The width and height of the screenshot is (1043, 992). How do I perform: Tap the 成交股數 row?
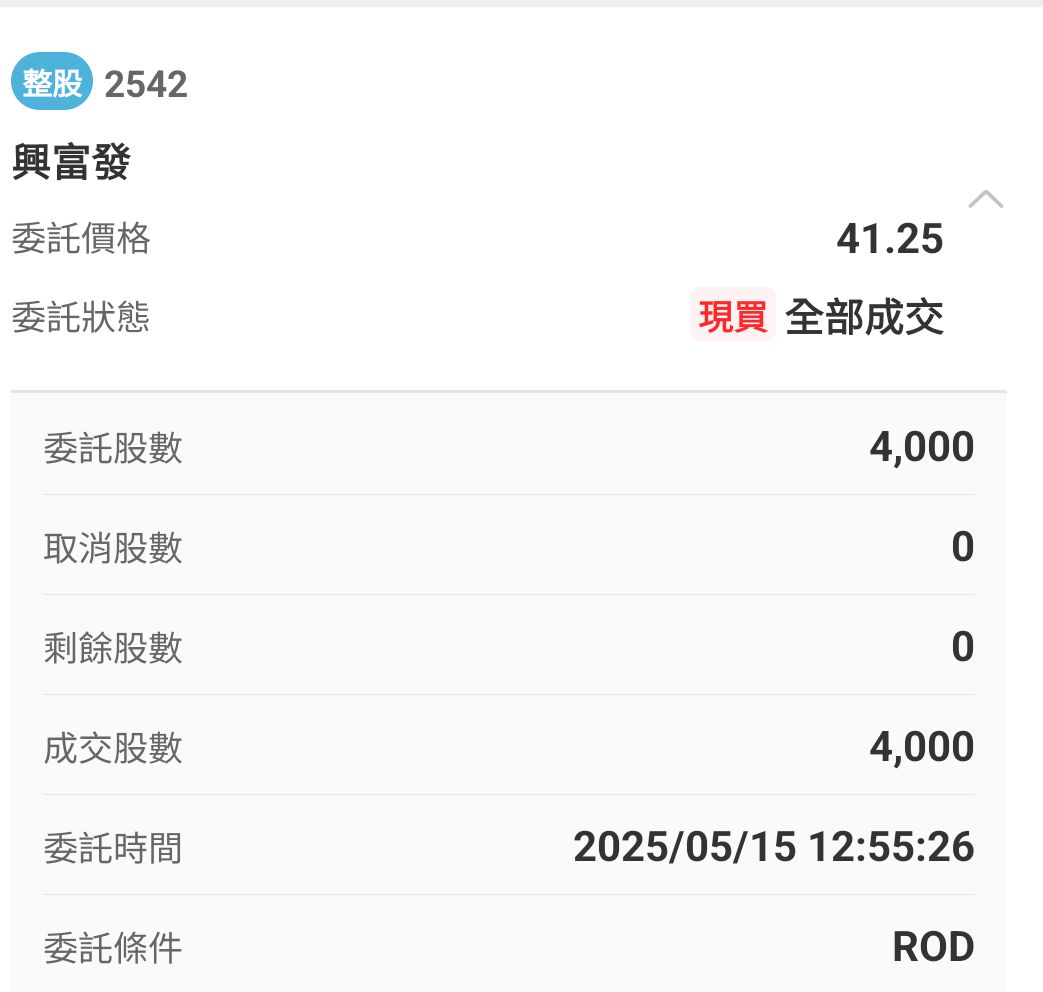point(508,747)
